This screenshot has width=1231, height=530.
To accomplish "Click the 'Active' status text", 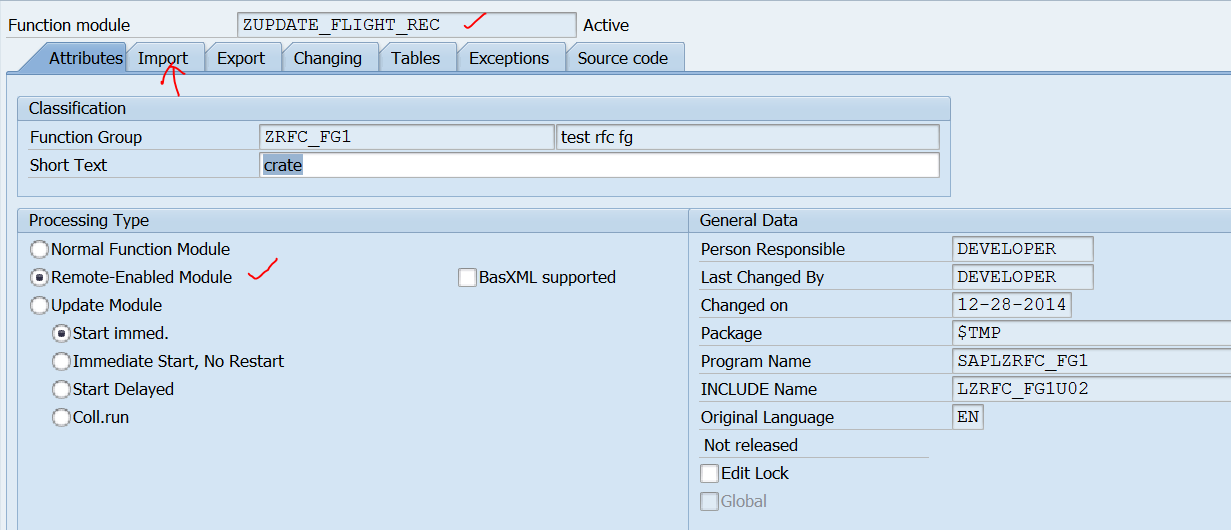I will click(x=606, y=25).
